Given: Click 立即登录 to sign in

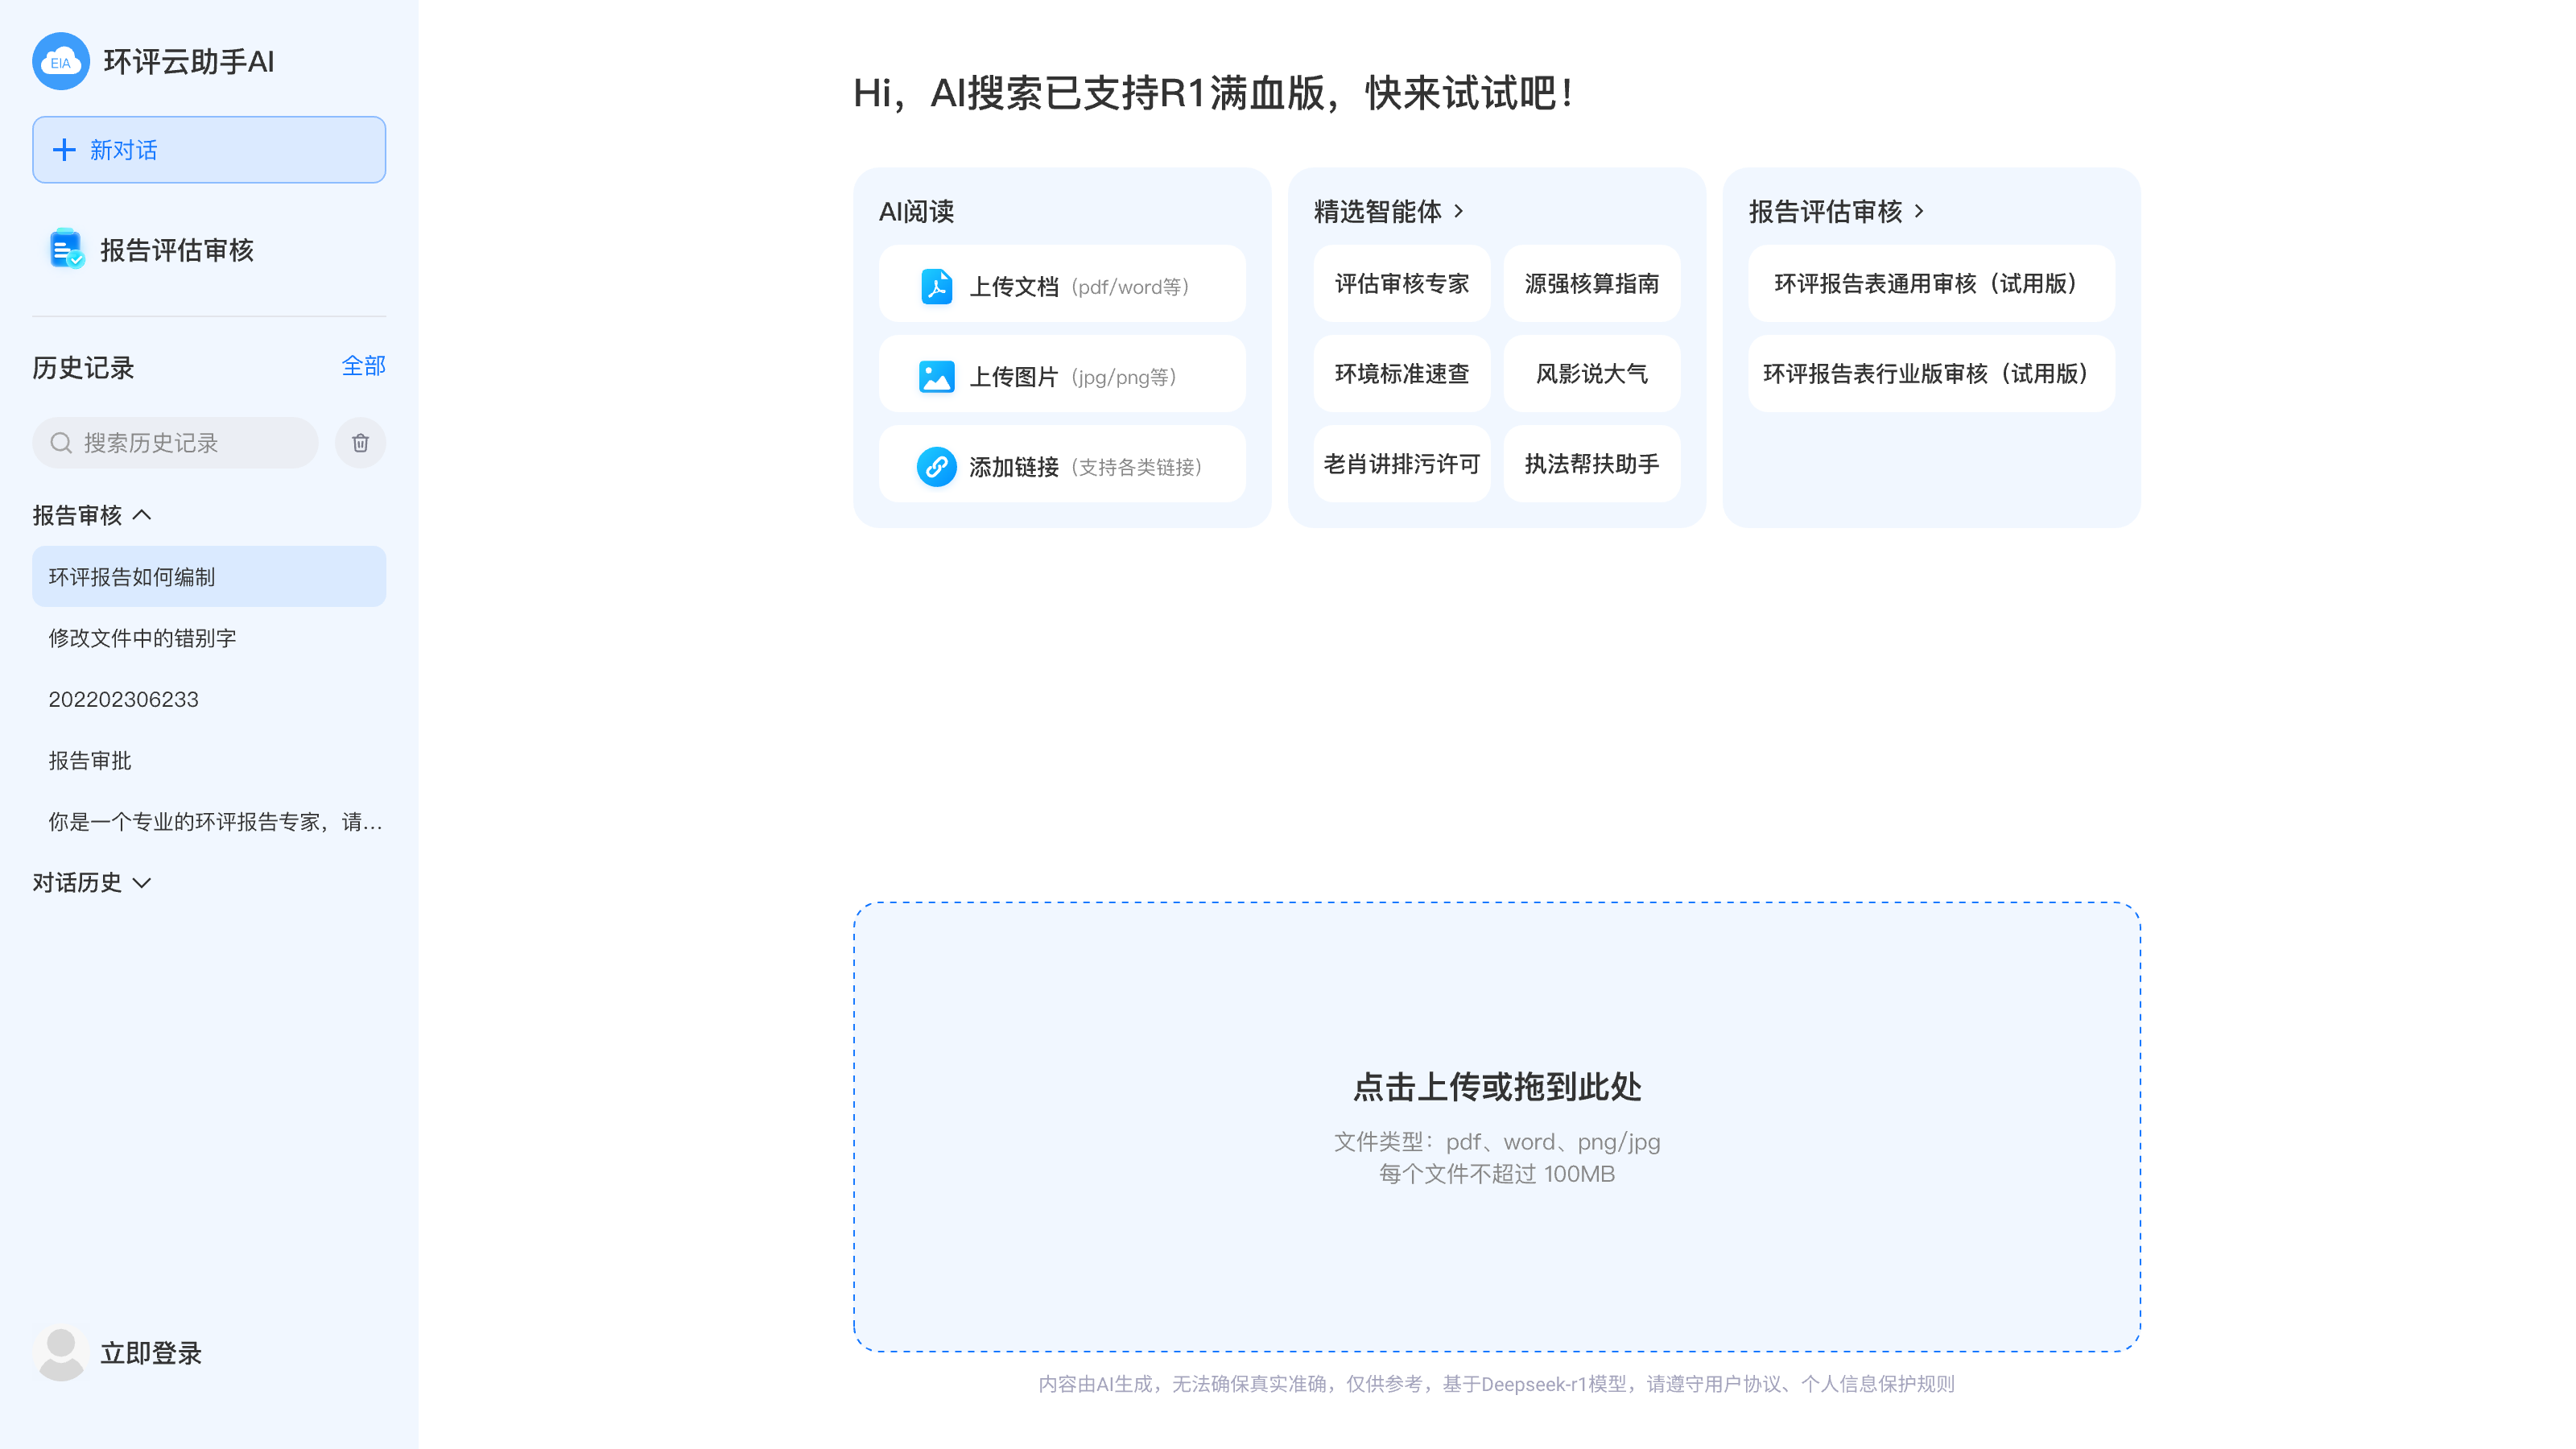Looking at the screenshot, I should coord(151,1353).
